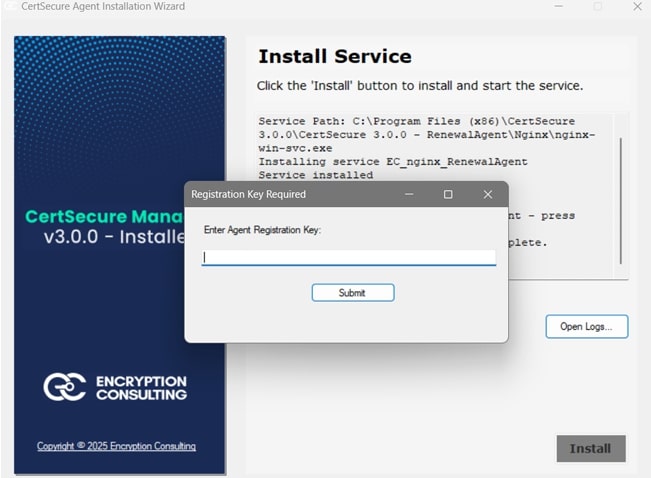Click the 'v3.0.0 - Installer' banner text

pos(114,237)
